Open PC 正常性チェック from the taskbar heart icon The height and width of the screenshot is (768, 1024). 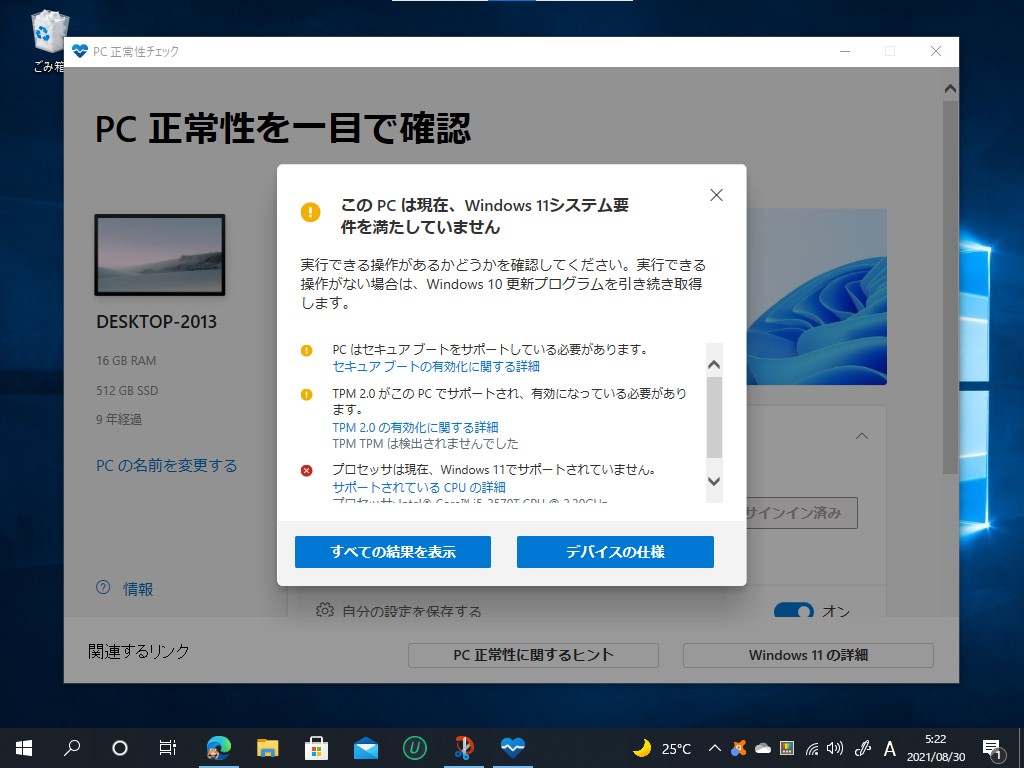512,747
